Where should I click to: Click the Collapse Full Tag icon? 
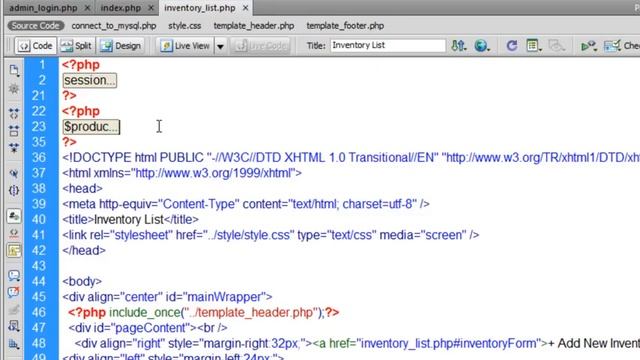14,113
